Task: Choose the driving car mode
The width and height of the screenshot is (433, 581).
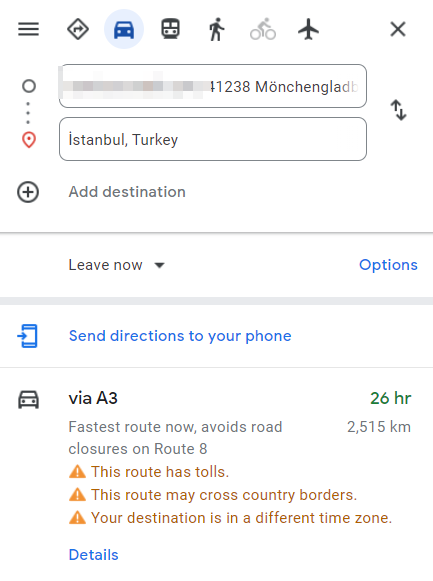Action: (124, 29)
